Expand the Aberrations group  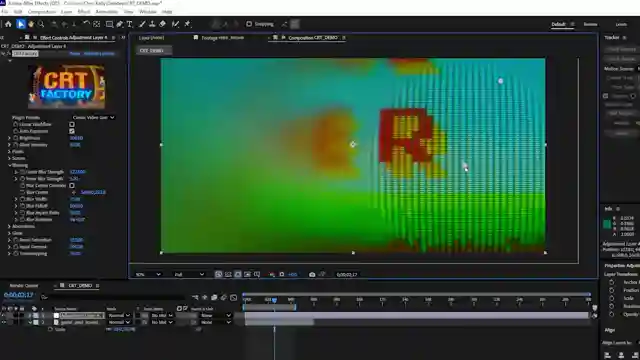coord(9,226)
